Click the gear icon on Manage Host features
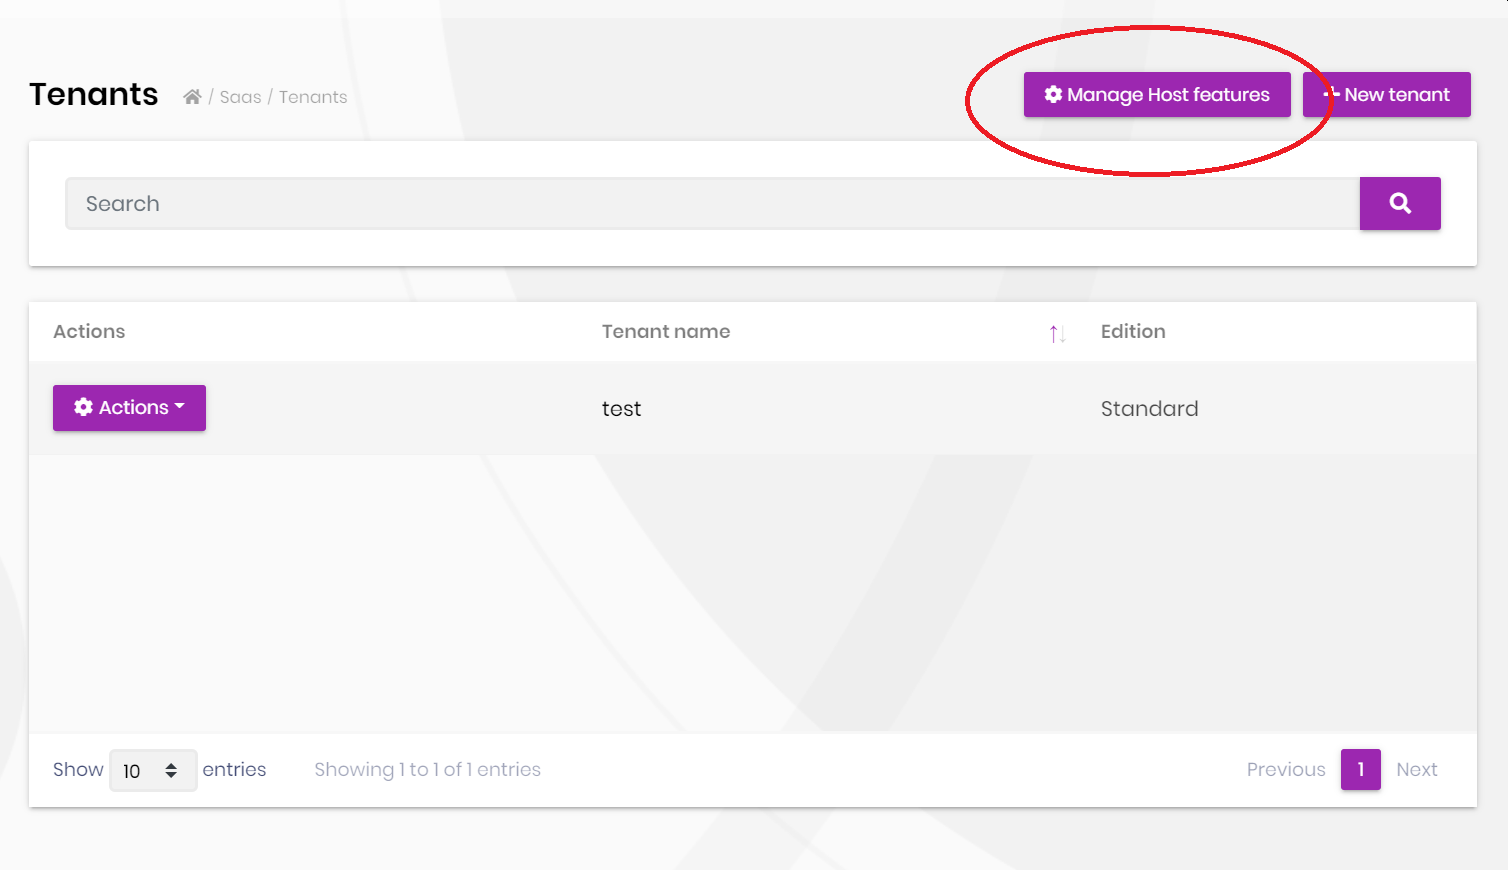 pos(1053,95)
